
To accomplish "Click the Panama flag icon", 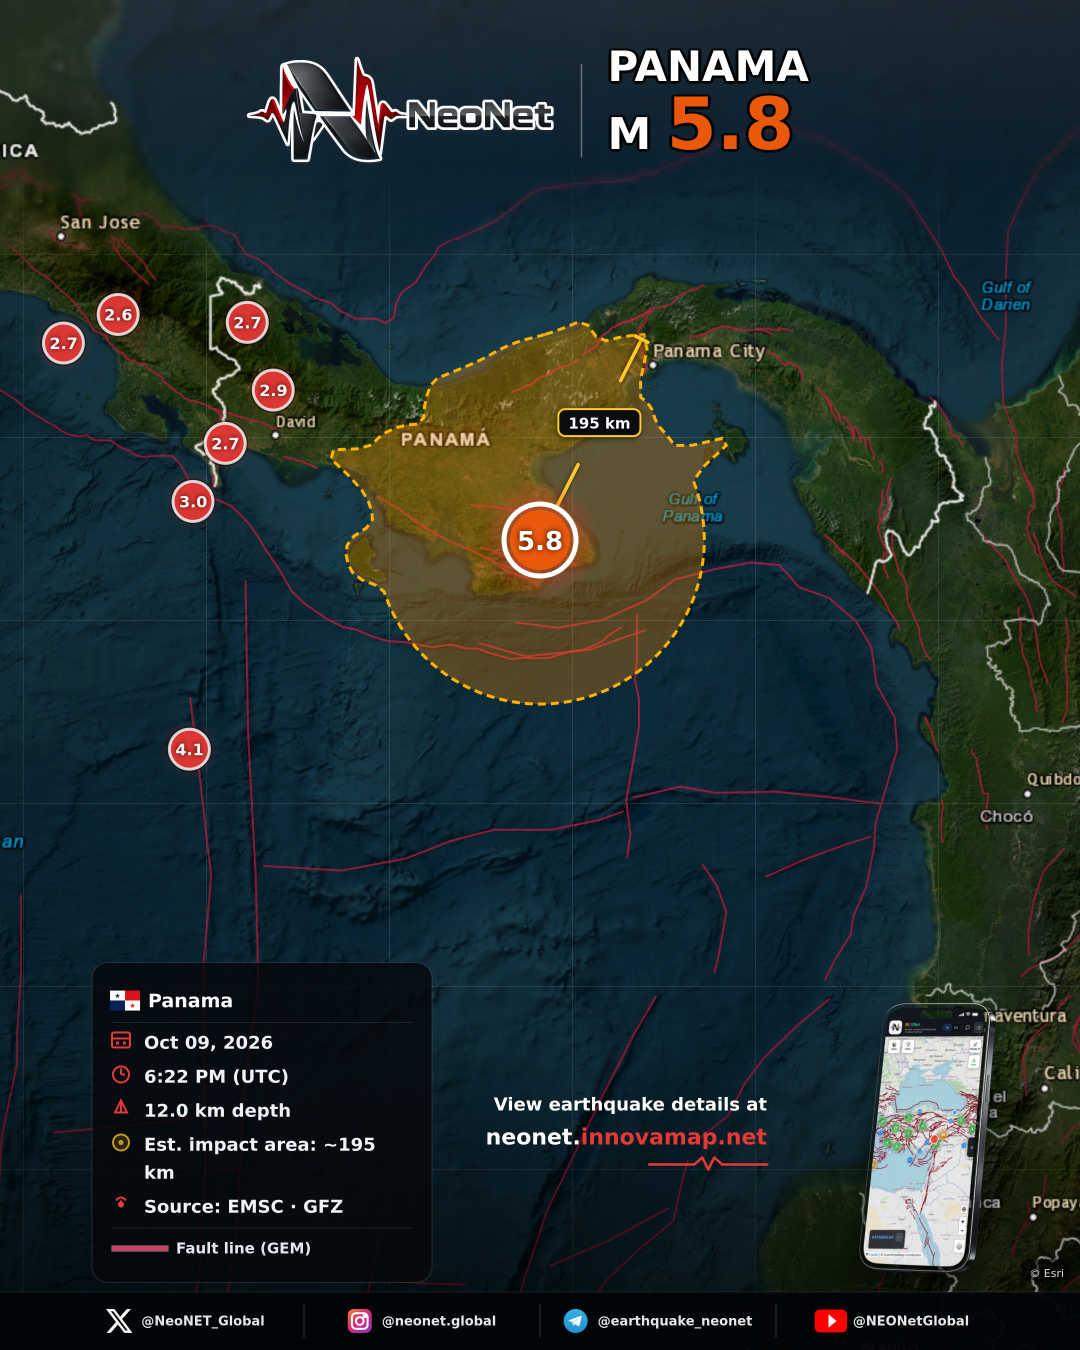I will pos(125,1000).
